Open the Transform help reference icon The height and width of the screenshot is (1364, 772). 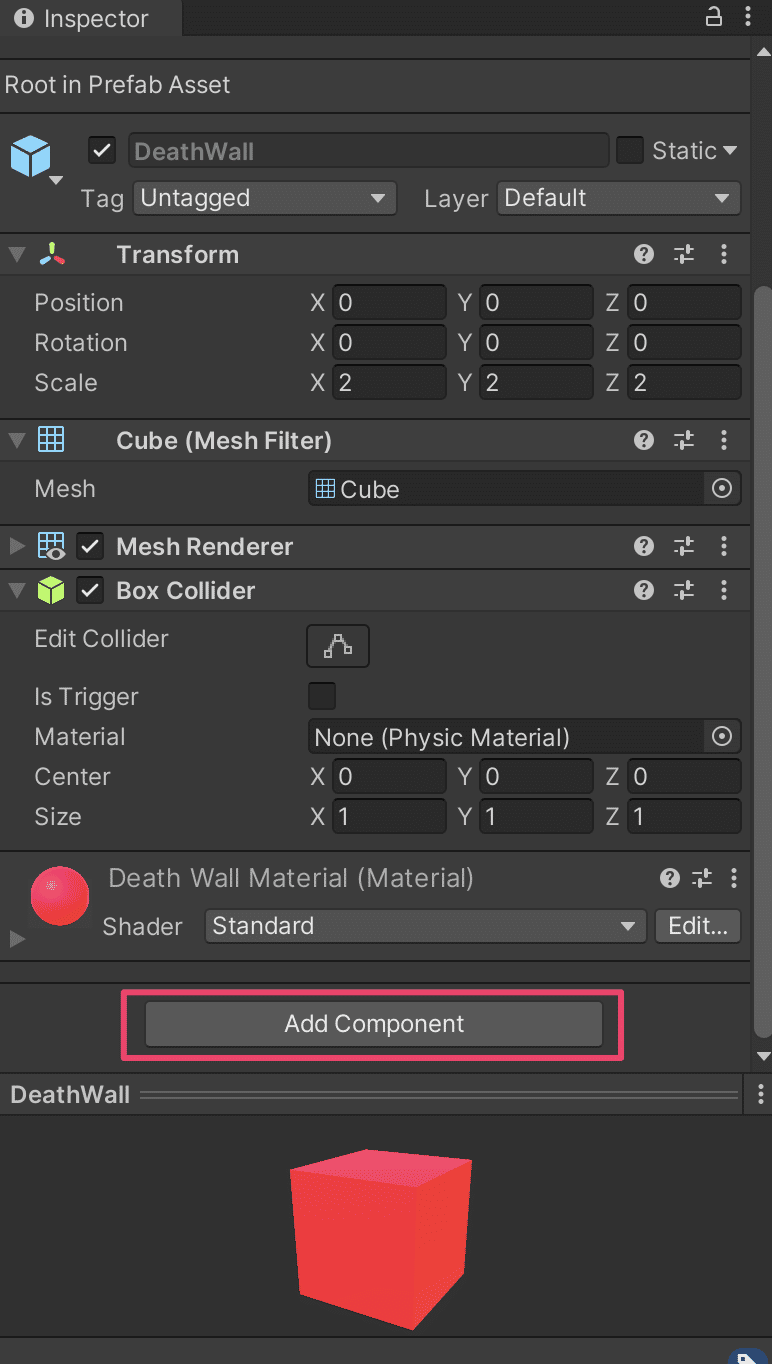(x=644, y=255)
